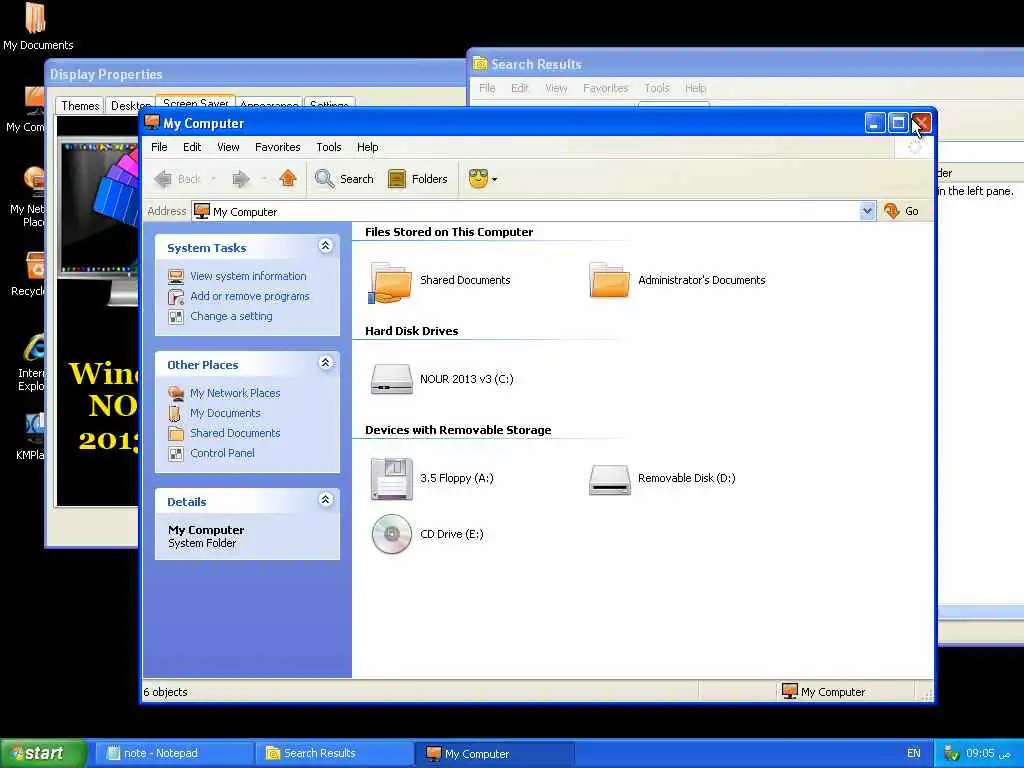Open My Documents link in Other Places
Image resolution: width=1024 pixels, height=768 pixels.
225,413
